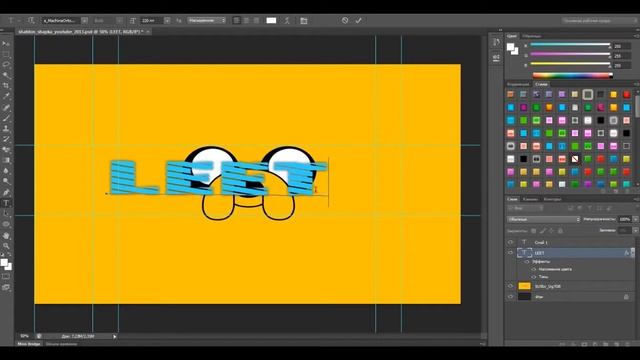This screenshot has width=640, height=360.
Task: Open the collapsed Properties panel icon
Action: [496, 58]
